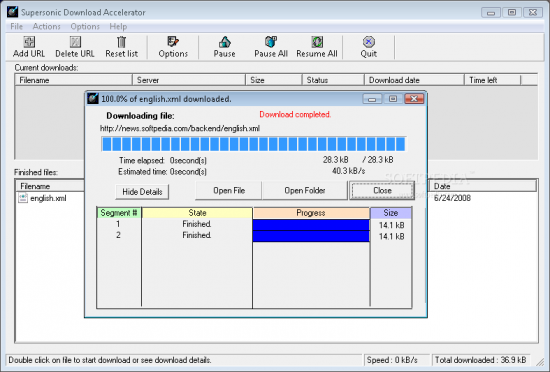
Task: Click the Filename column header in Current downloads
Action: click(x=73, y=80)
